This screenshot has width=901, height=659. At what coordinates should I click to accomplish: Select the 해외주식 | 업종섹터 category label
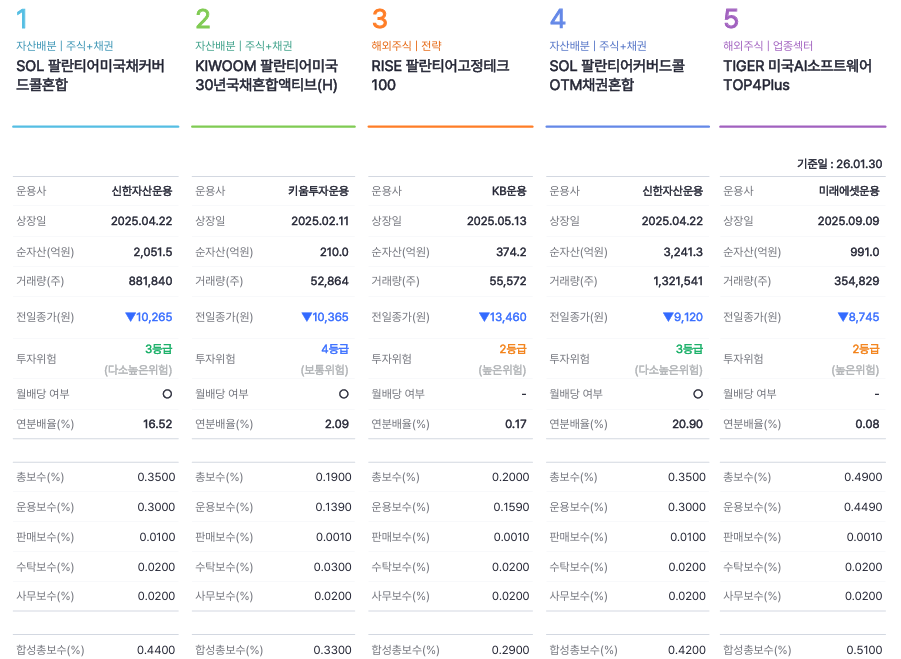[768, 46]
